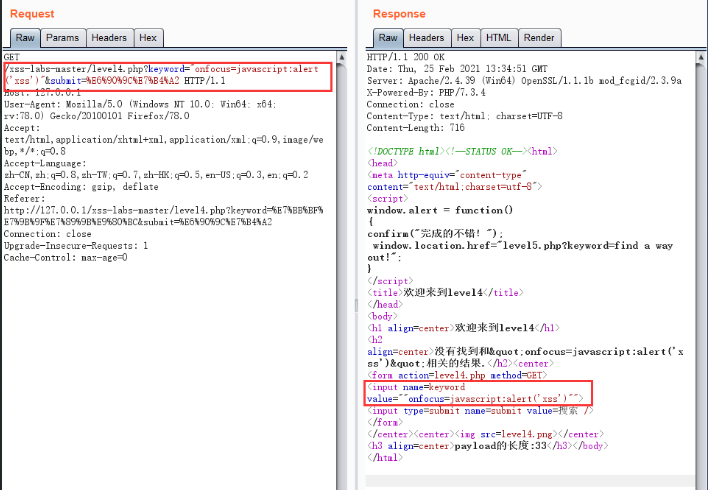Switch to the Response Headers tab
The height and width of the screenshot is (490, 710).
click(x=427, y=38)
